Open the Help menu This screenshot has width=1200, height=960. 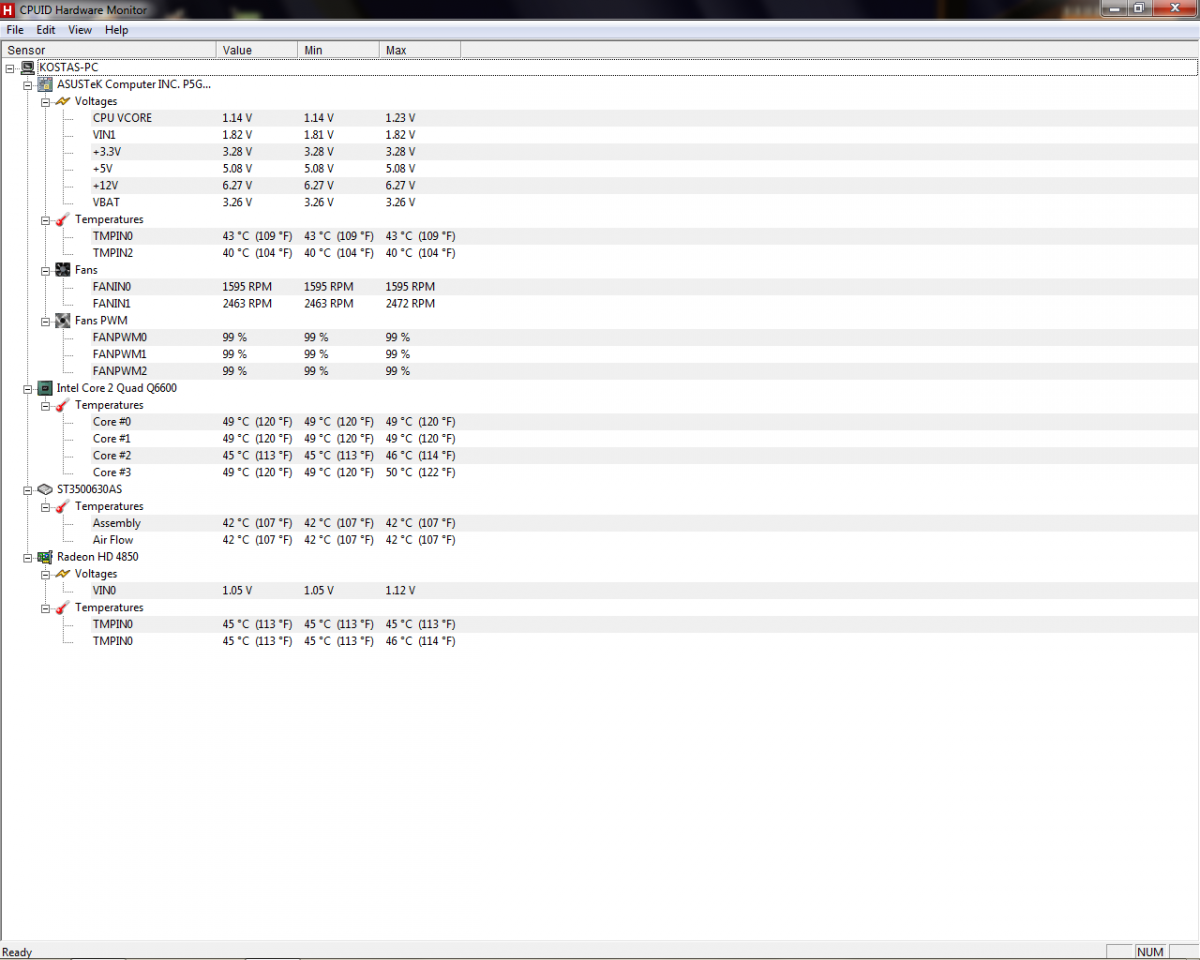[x=117, y=30]
